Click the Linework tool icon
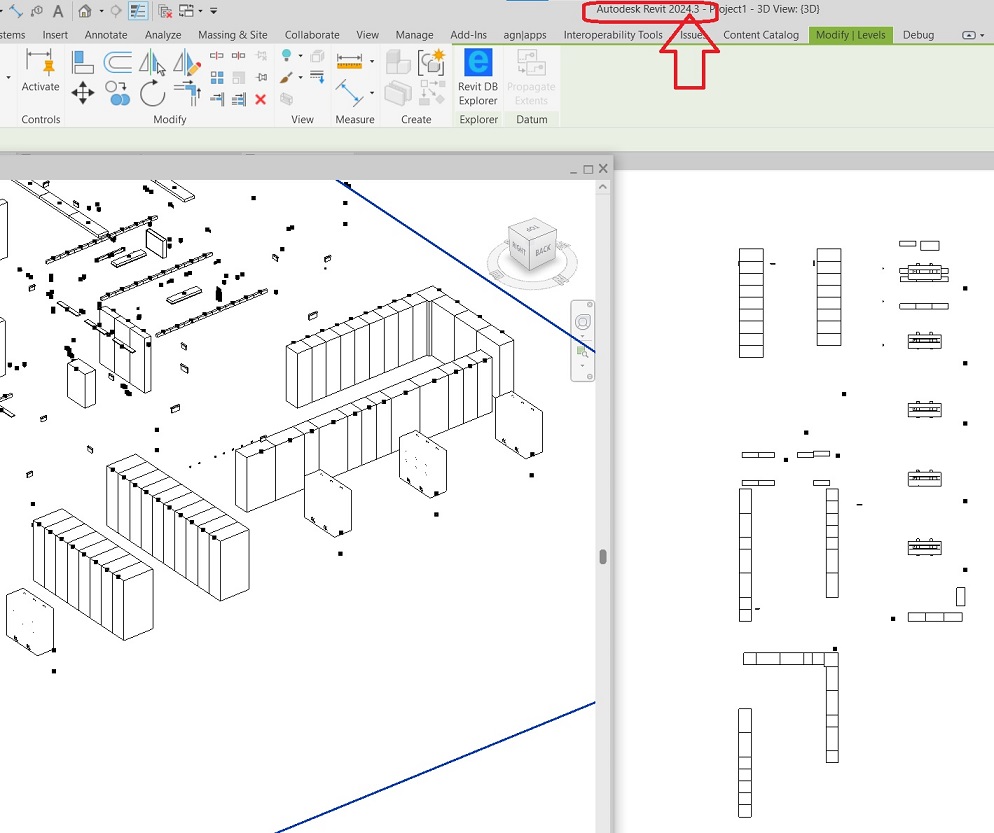 [x=317, y=78]
